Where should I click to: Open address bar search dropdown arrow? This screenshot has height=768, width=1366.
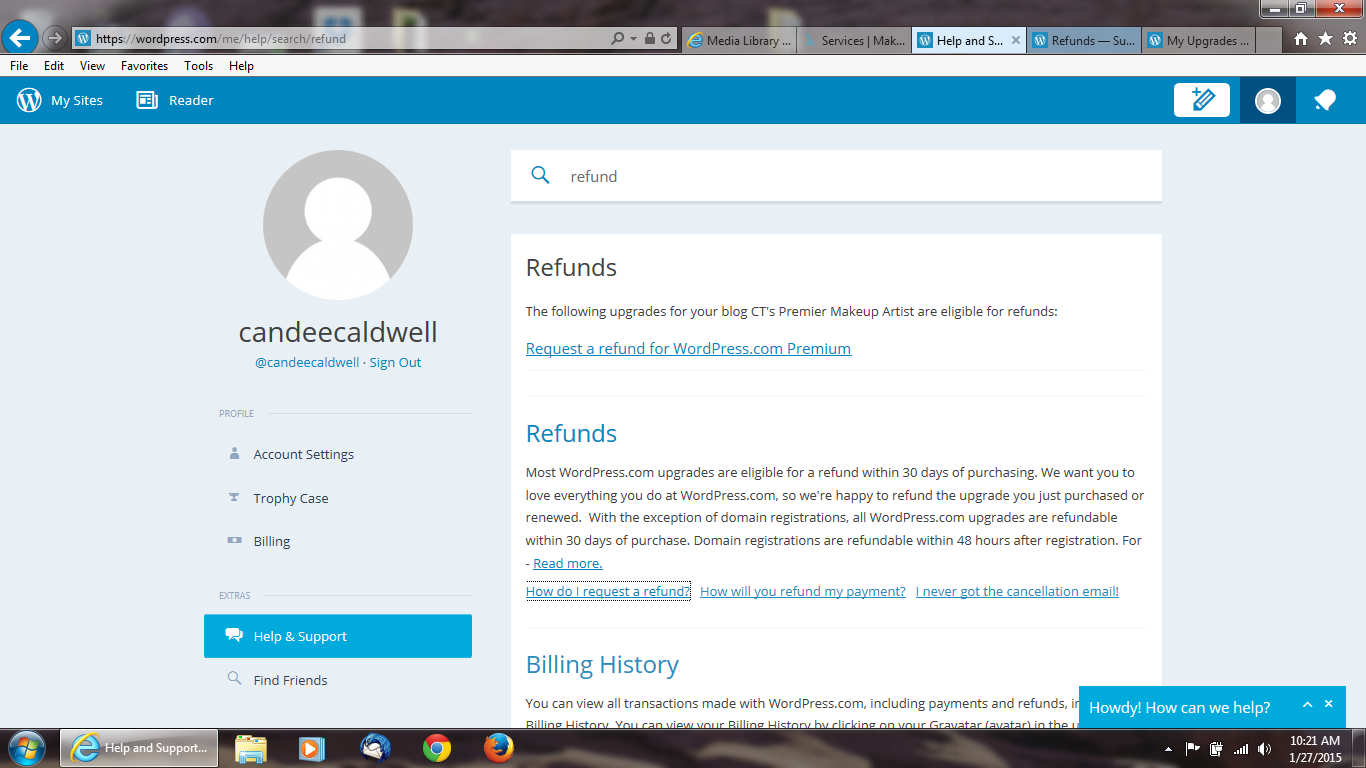[x=633, y=39]
